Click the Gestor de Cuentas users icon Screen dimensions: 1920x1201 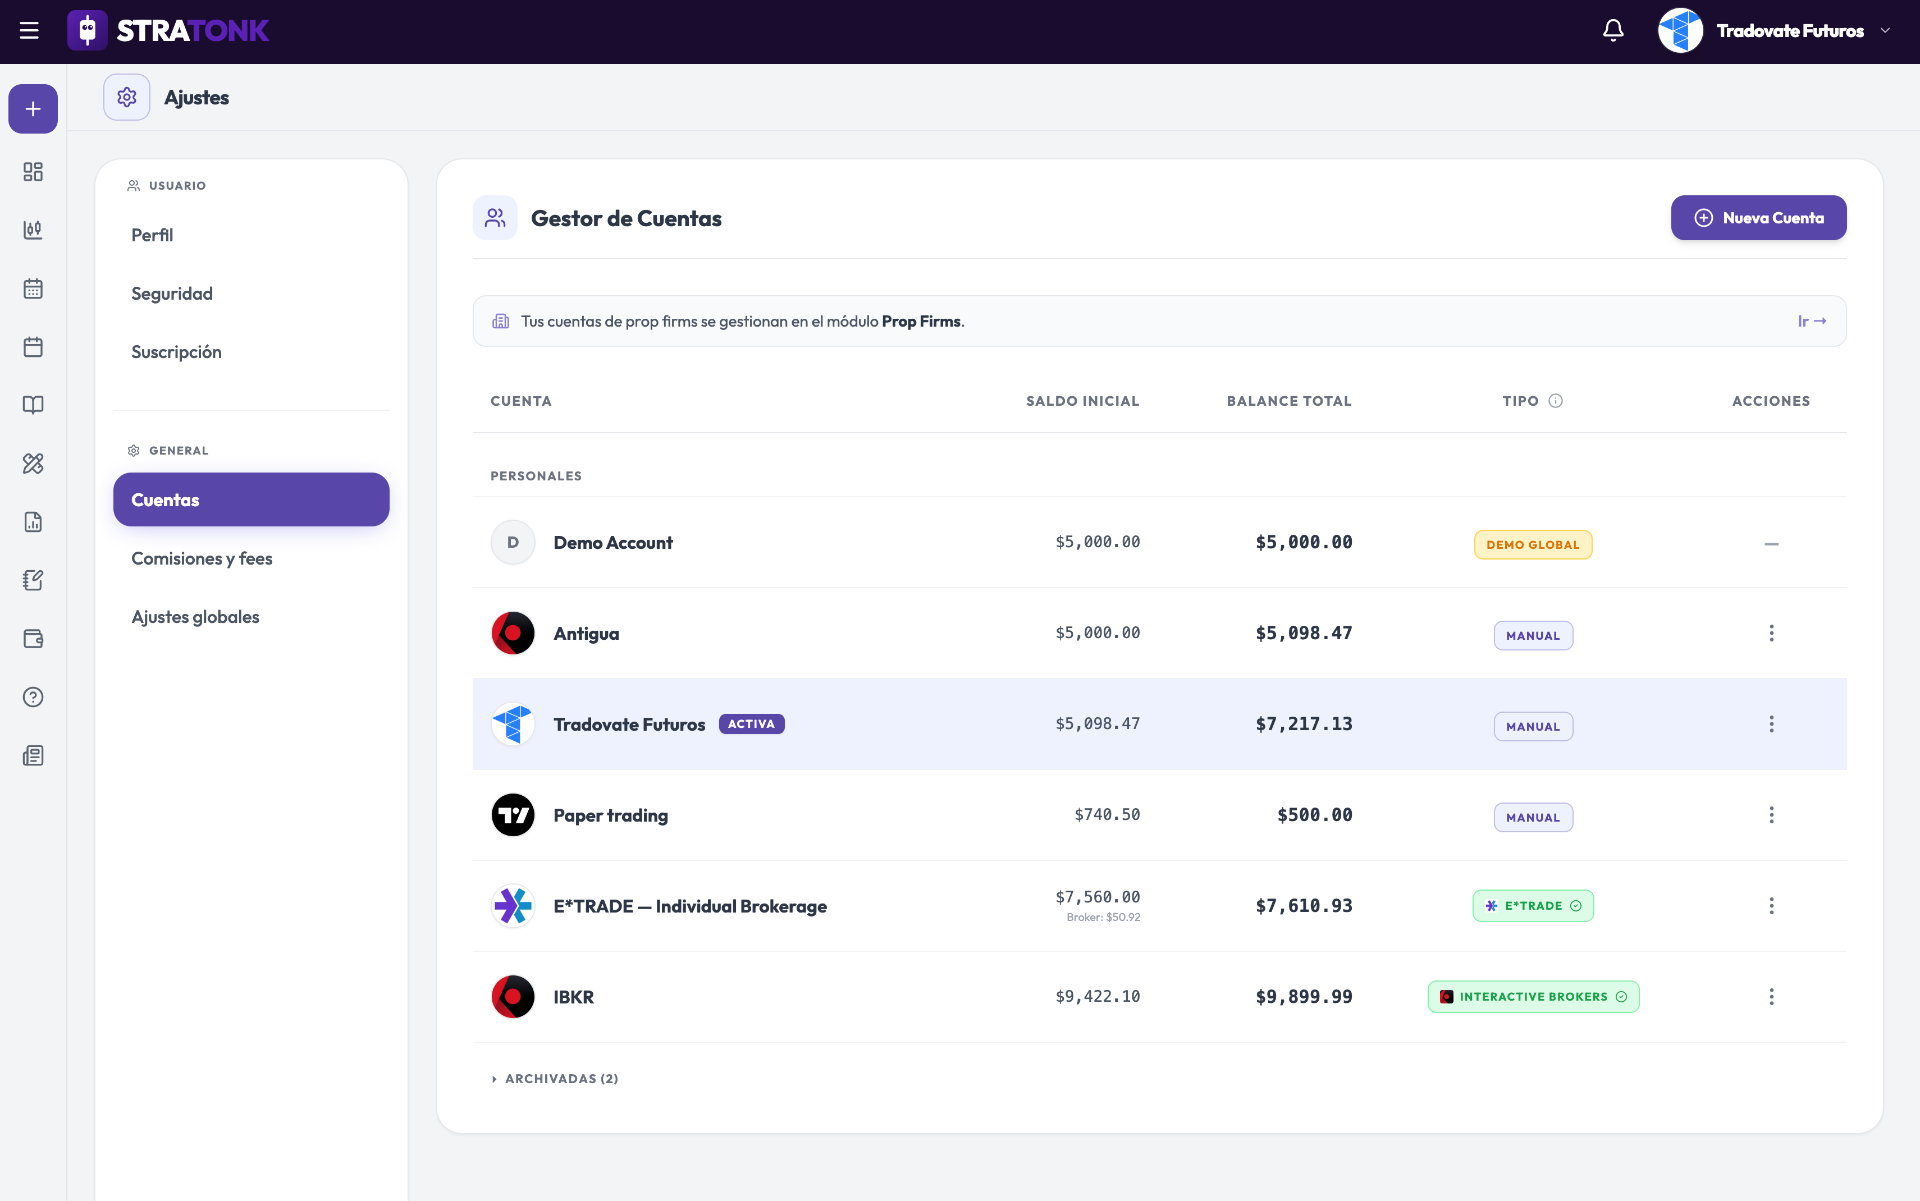click(495, 218)
